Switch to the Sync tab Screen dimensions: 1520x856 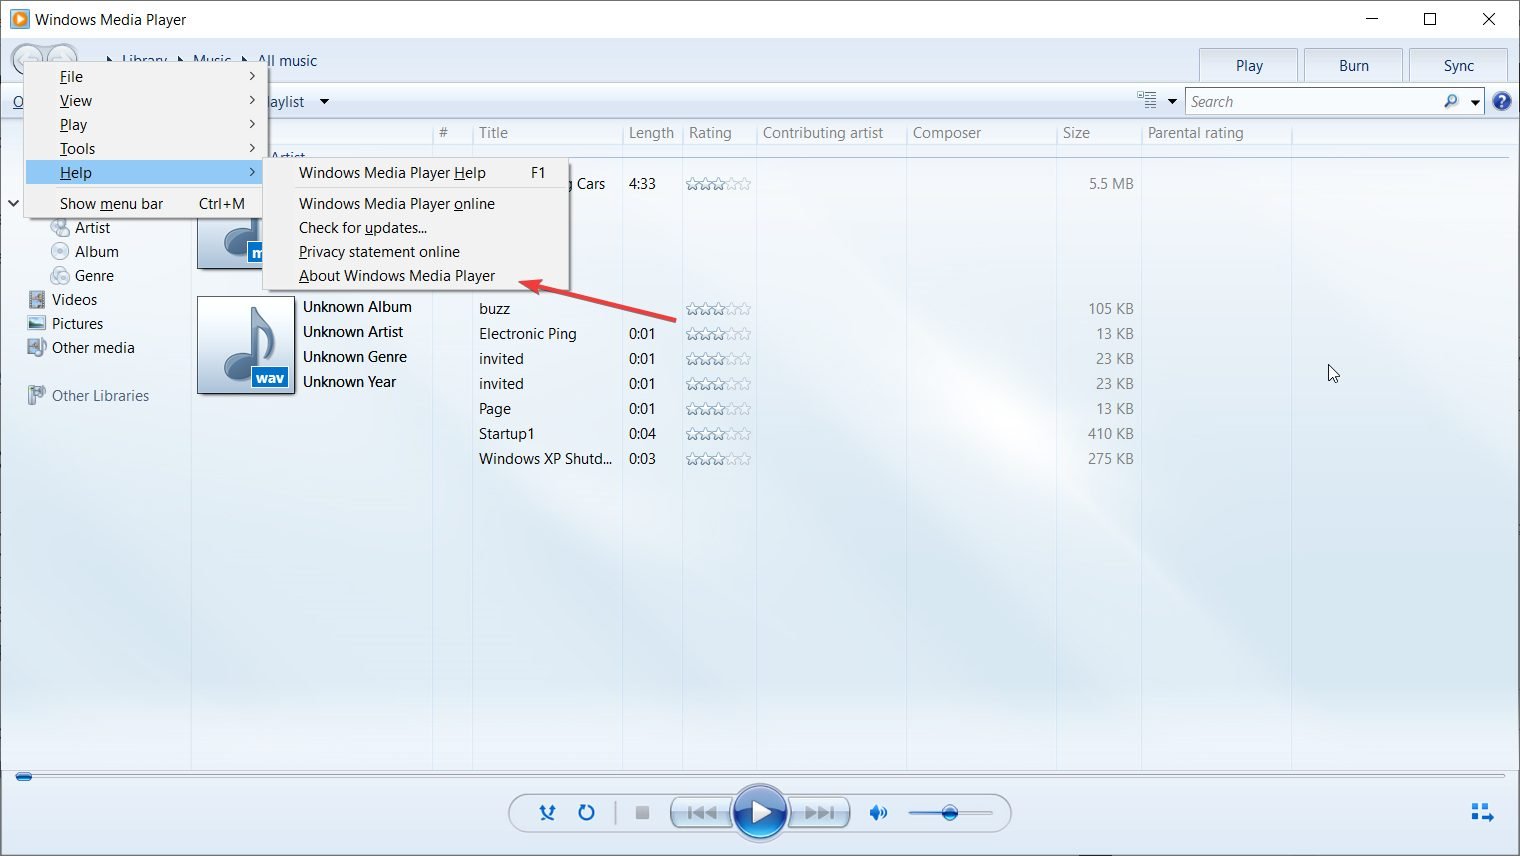click(x=1458, y=65)
